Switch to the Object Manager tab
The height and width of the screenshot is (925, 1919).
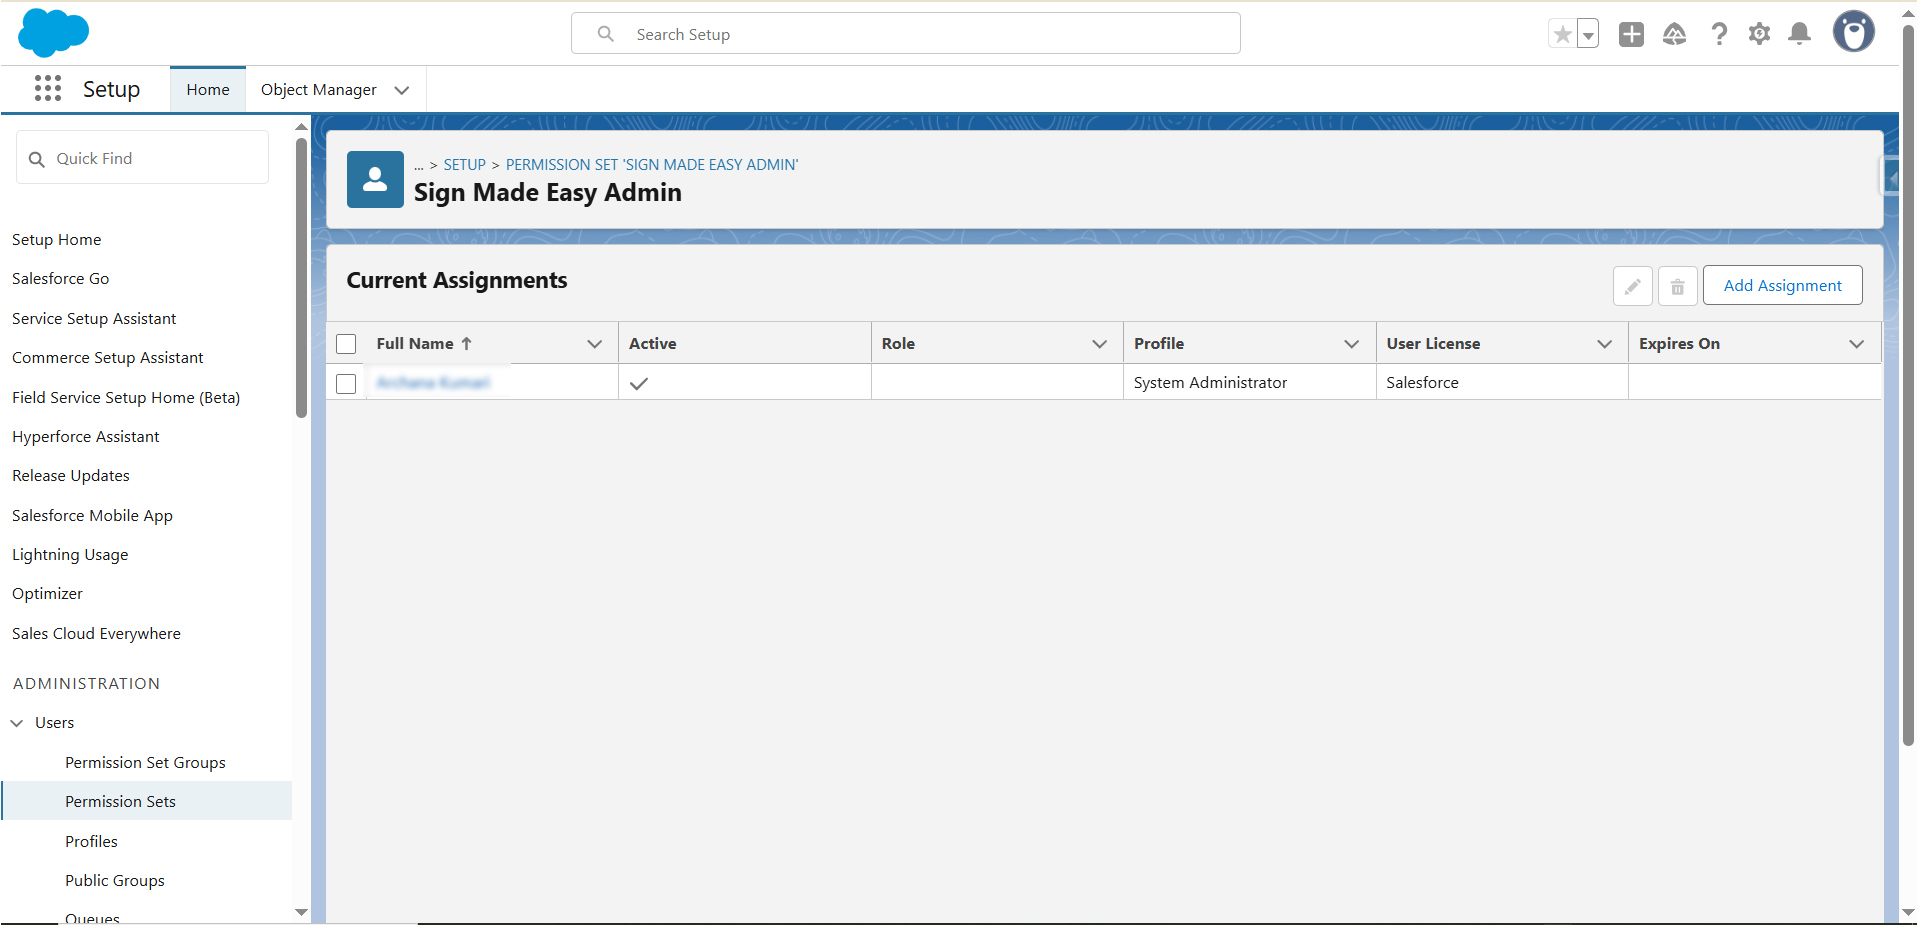click(x=319, y=90)
